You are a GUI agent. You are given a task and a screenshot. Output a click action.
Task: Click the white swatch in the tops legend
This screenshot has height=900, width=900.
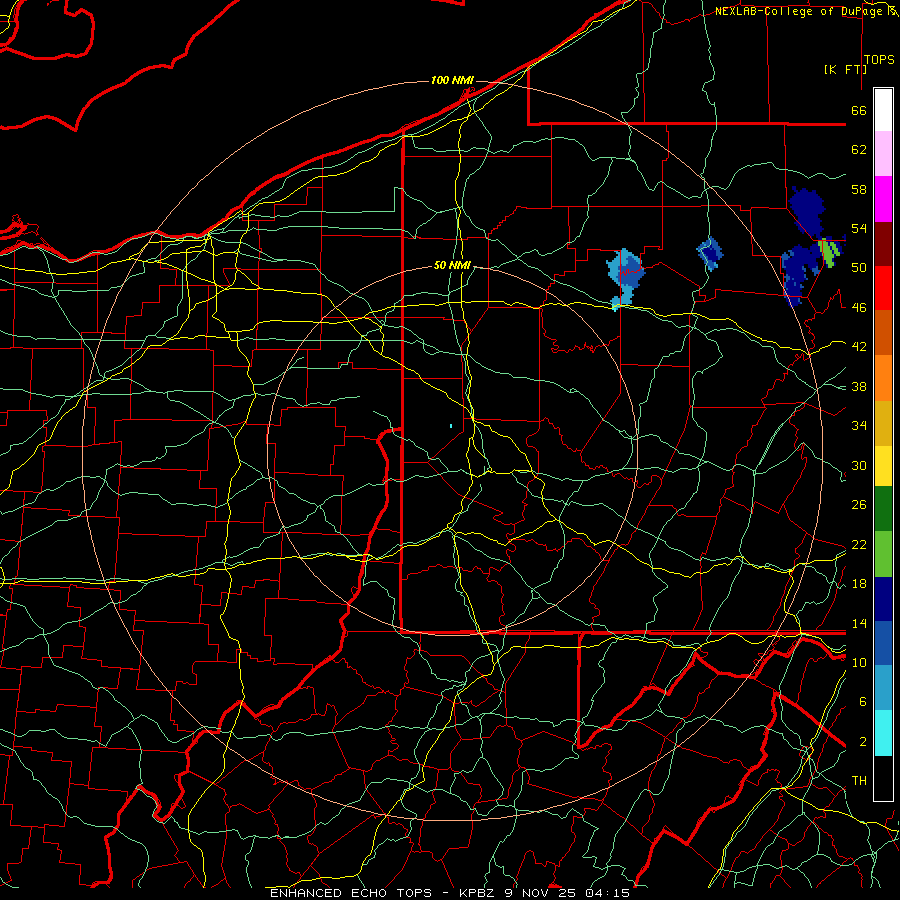click(883, 110)
